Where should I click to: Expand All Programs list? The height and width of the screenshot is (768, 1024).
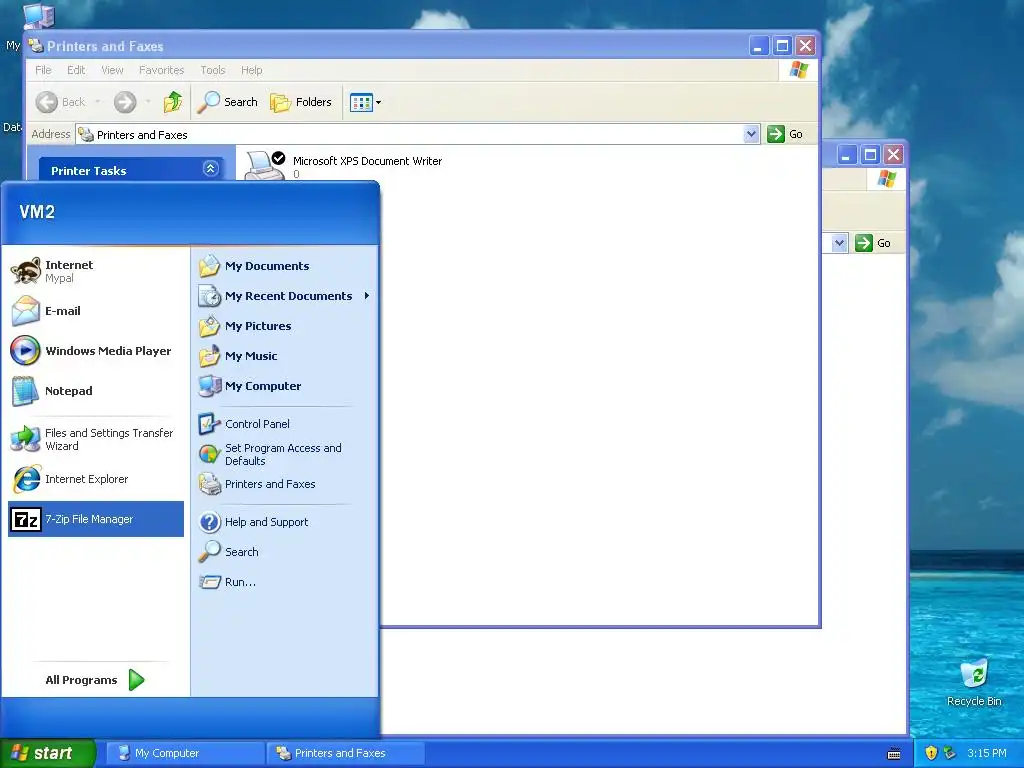tap(95, 680)
